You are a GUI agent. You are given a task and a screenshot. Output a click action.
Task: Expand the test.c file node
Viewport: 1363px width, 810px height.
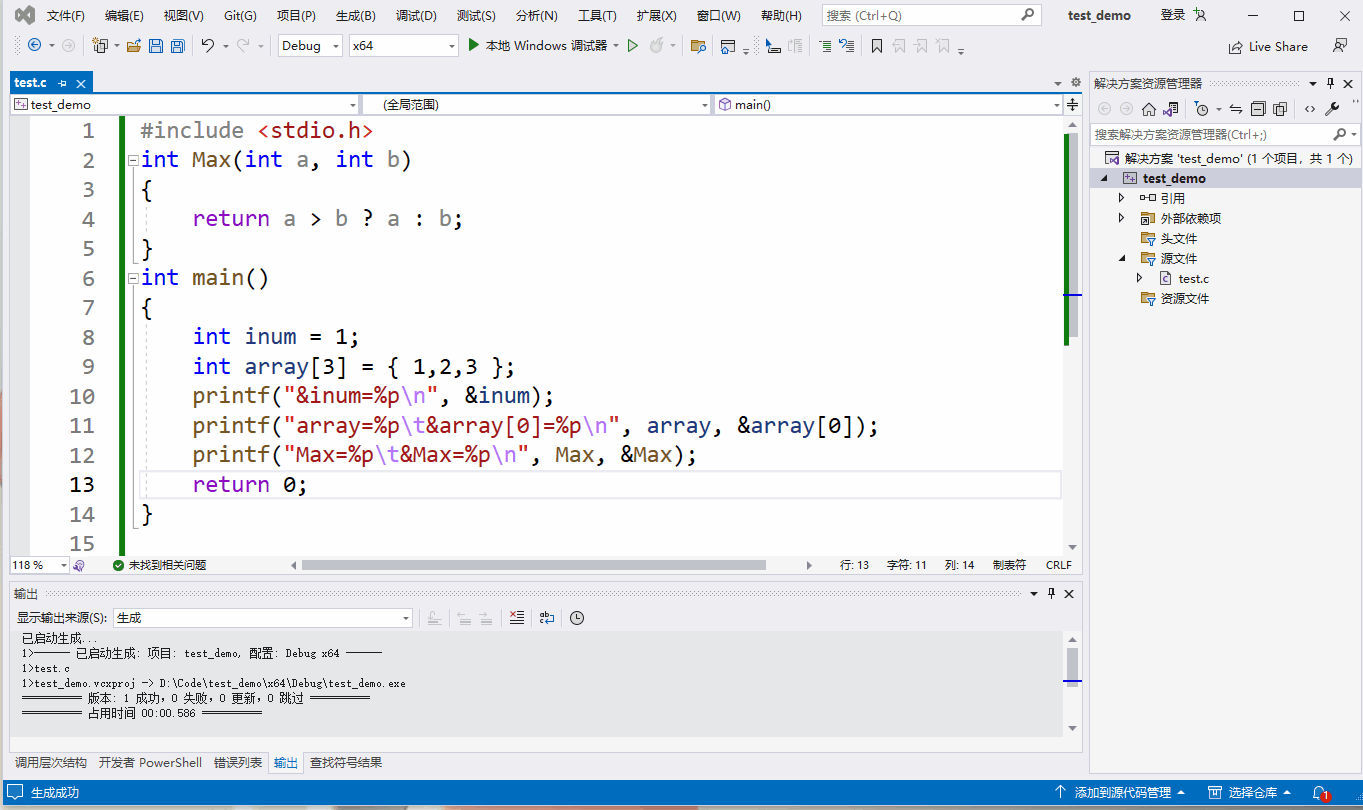(1140, 278)
